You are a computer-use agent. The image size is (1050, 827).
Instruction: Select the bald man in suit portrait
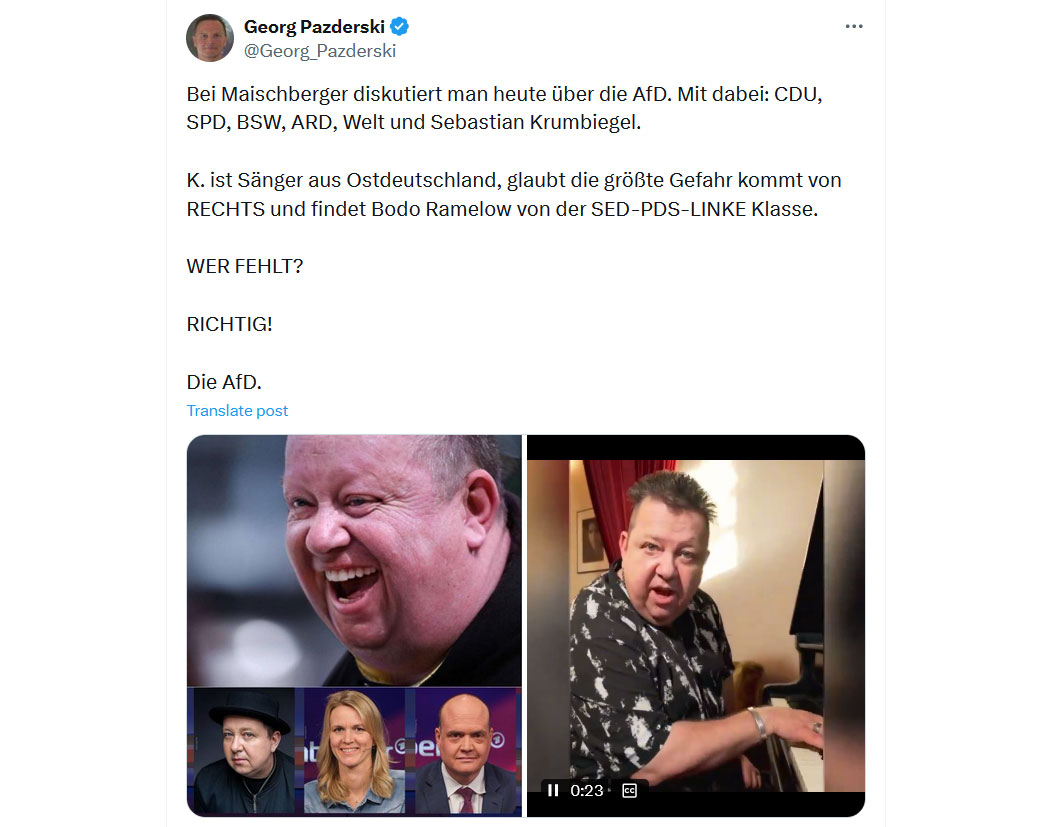pos(467,751)
